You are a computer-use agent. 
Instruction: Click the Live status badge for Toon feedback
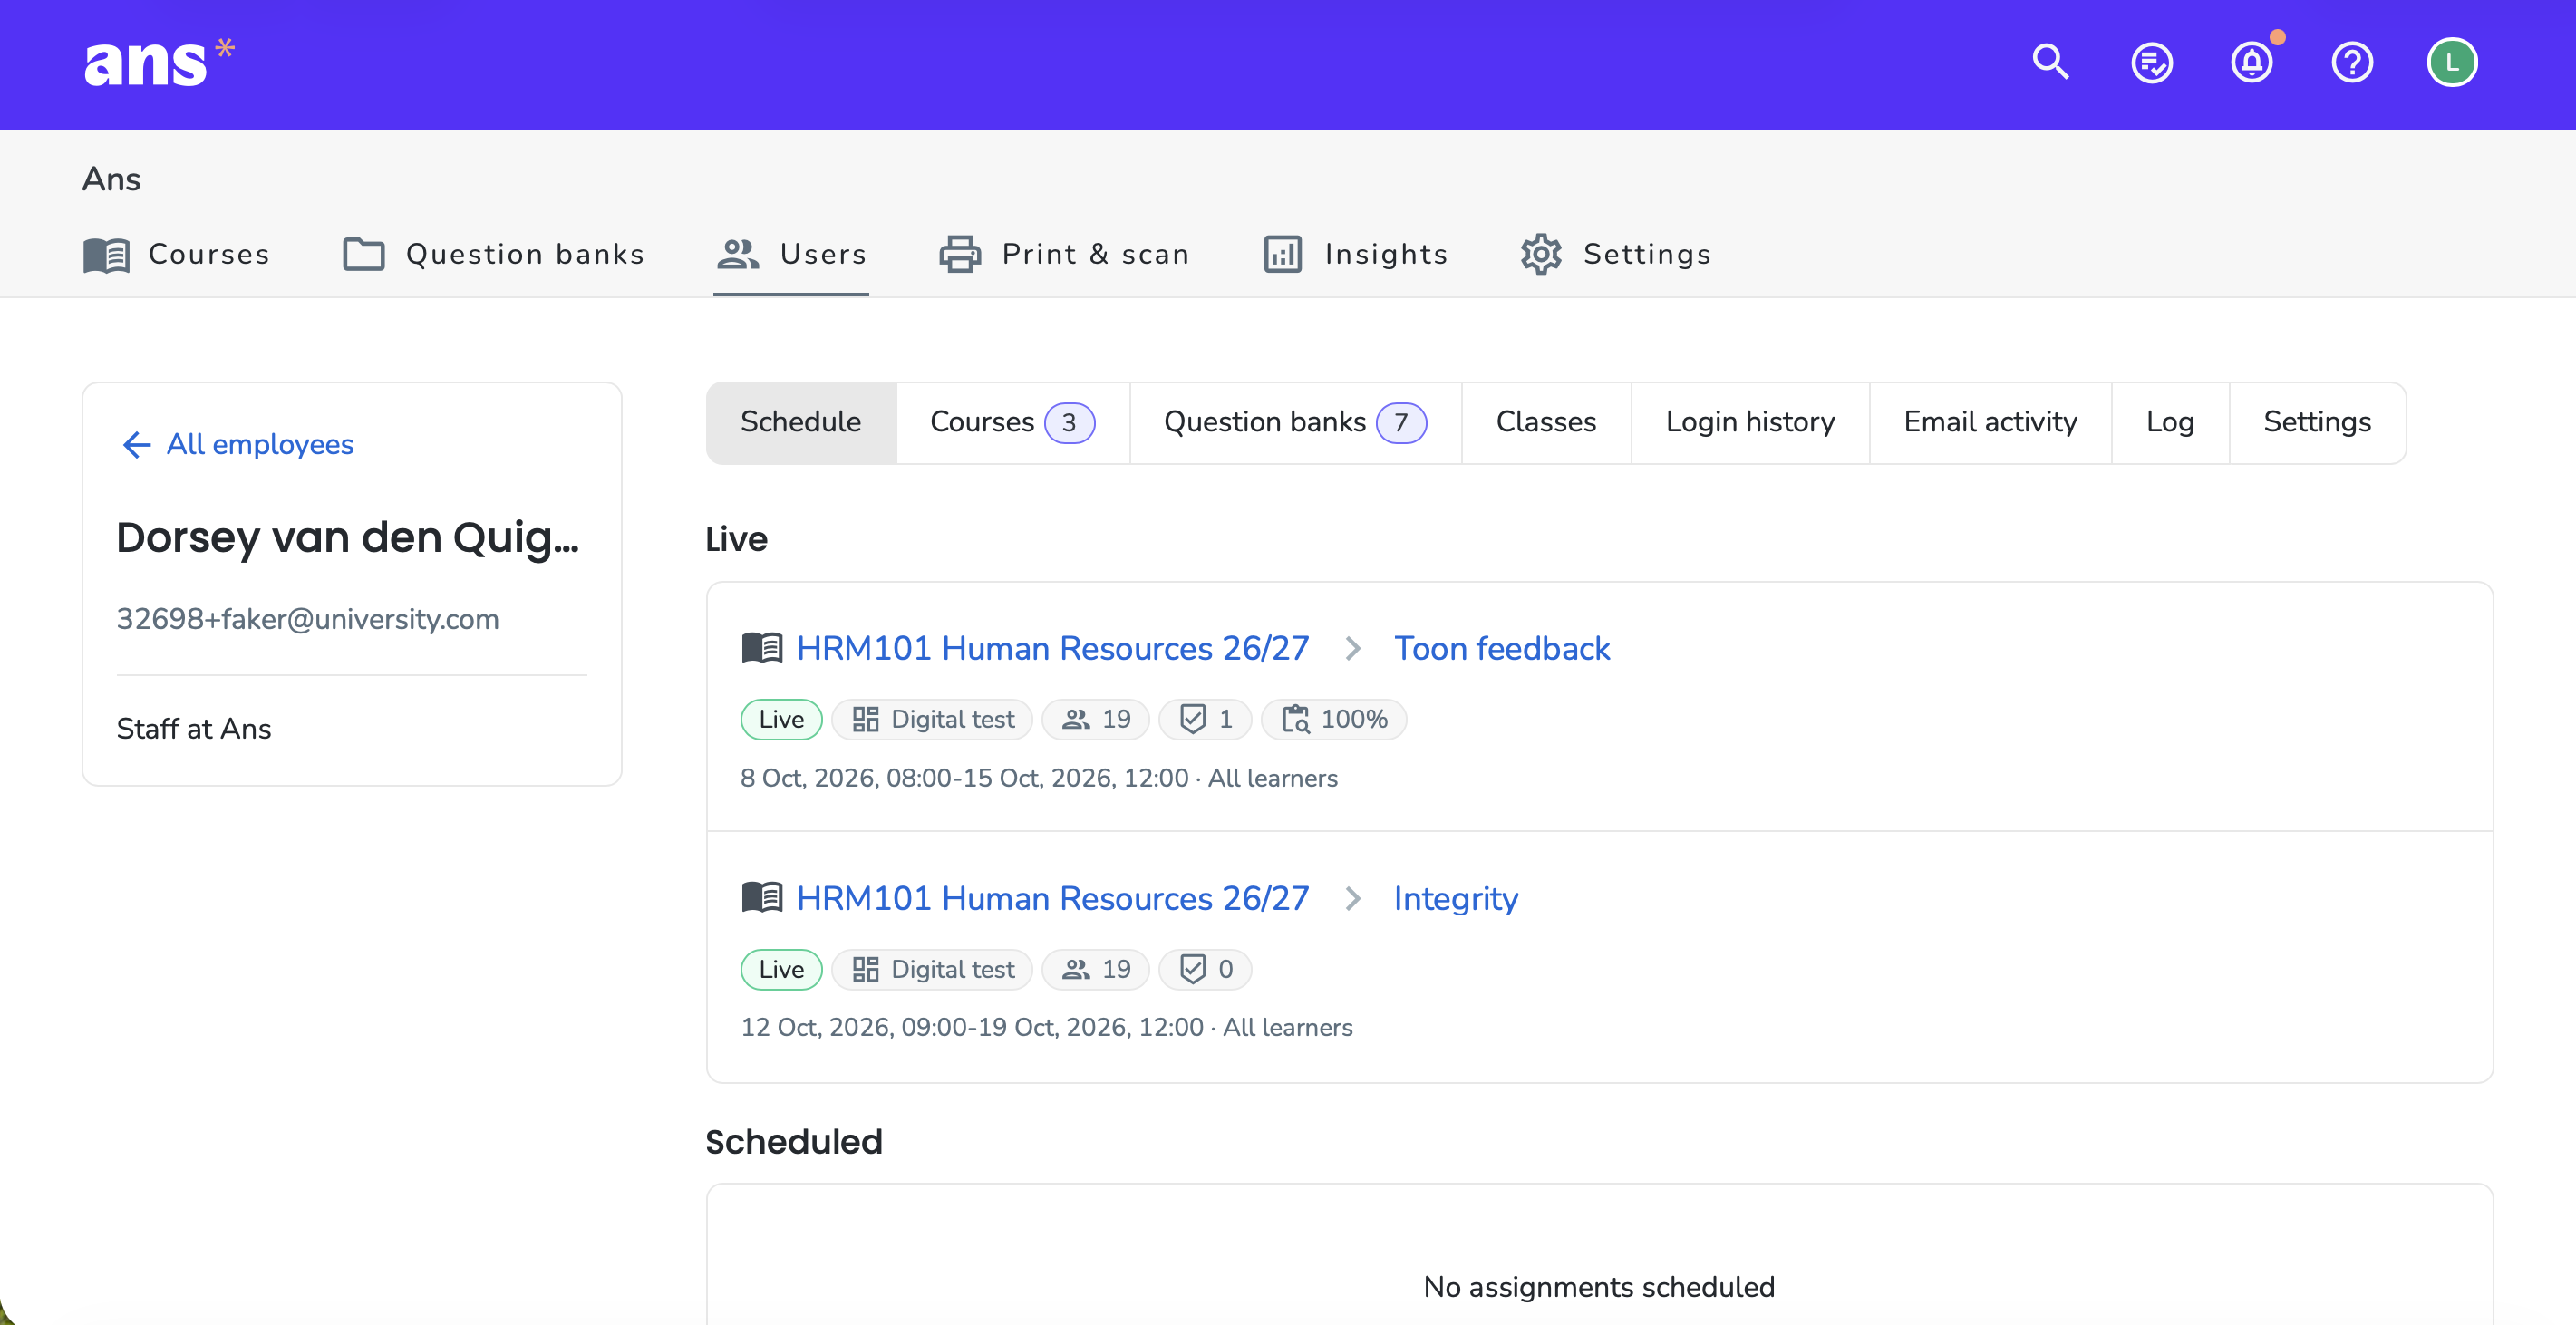click(781, 719)
